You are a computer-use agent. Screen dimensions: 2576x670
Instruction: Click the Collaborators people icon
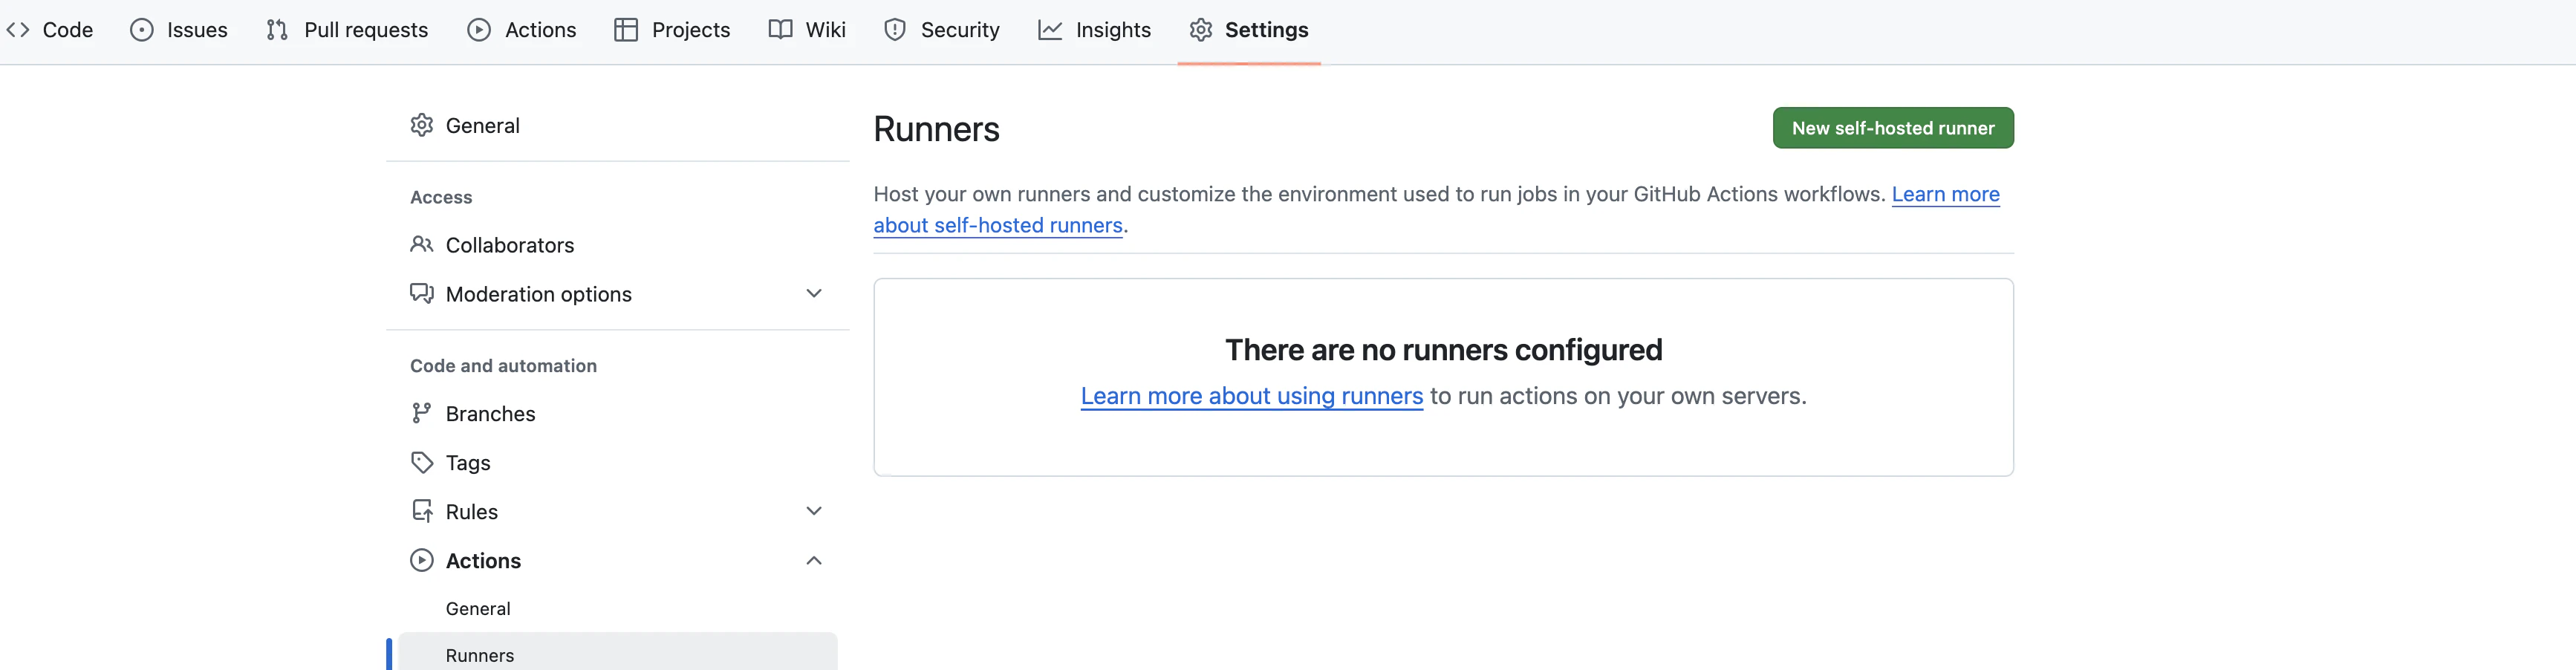point(422,245)
